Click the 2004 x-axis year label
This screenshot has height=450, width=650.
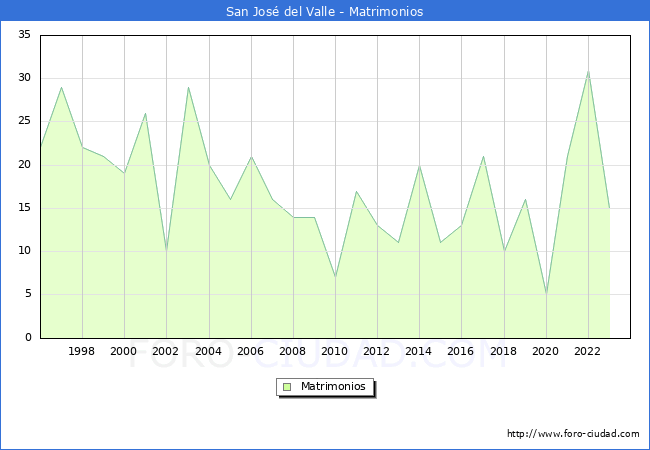(x=208, y=351)
